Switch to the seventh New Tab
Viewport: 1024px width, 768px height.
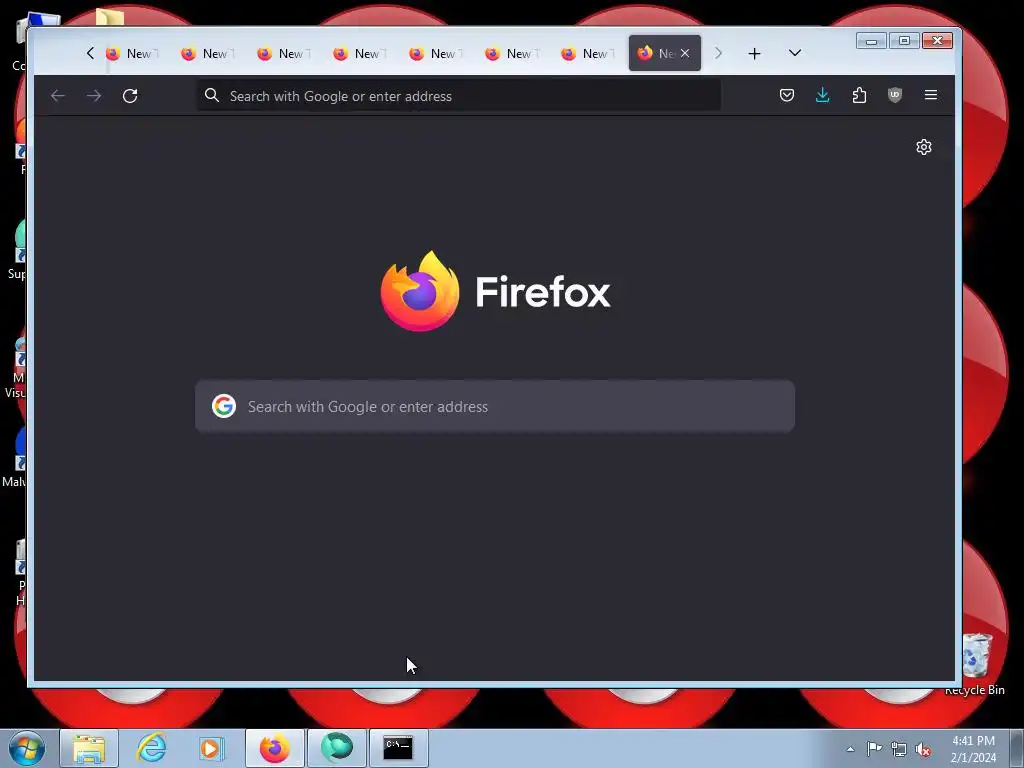tap(588, 54)
